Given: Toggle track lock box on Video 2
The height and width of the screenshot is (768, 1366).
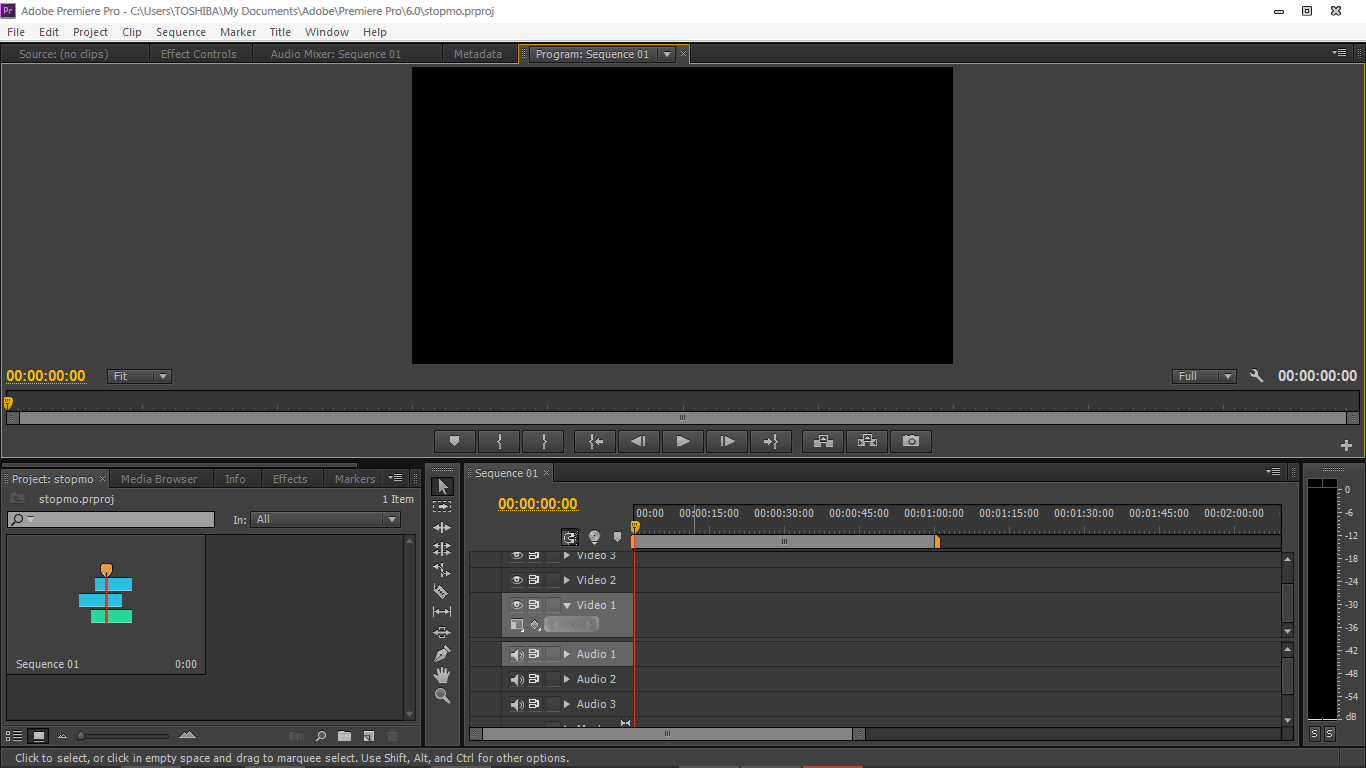Looking at the screenshot, I should (552, 580).
